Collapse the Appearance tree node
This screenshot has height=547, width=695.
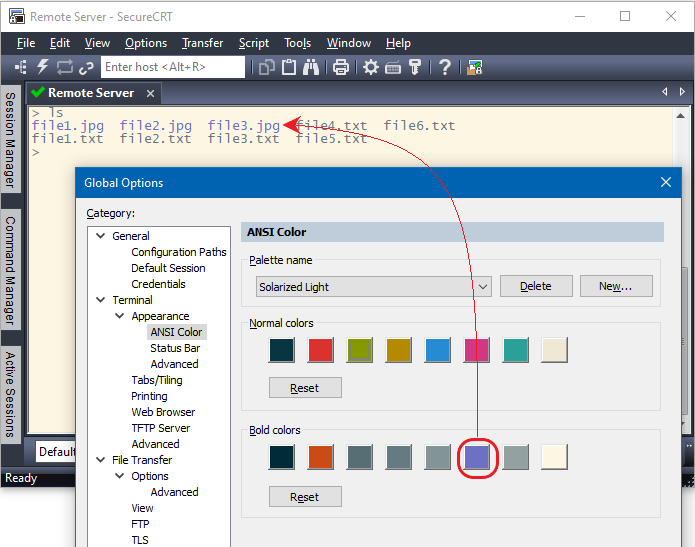point(120,316)
